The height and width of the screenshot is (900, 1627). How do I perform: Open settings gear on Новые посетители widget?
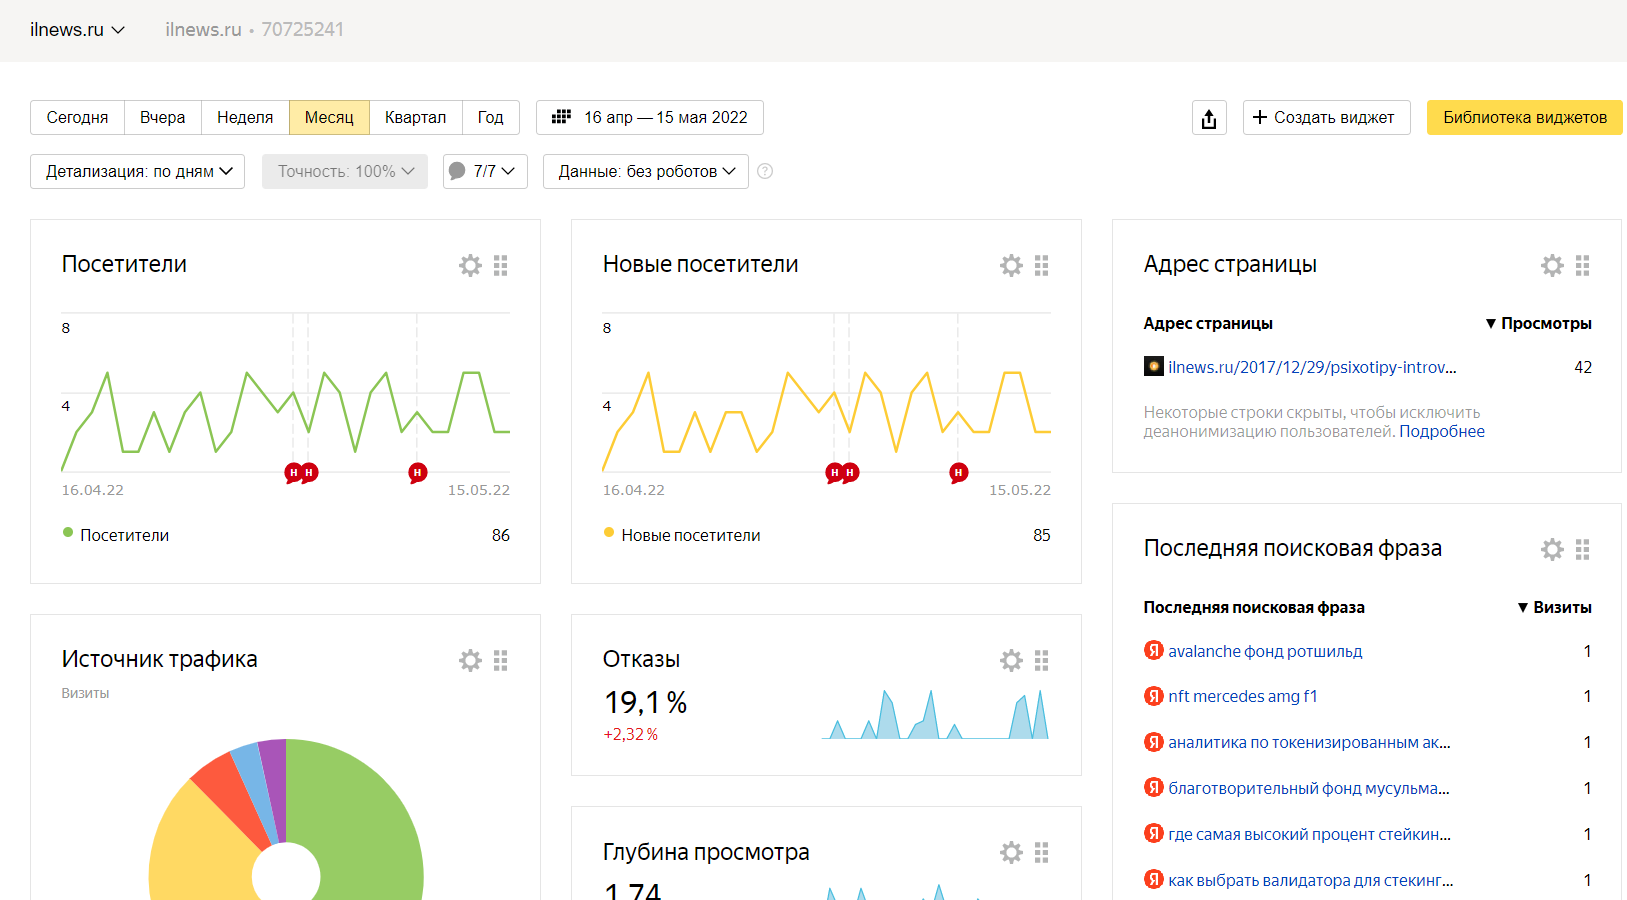[1011, 265]
